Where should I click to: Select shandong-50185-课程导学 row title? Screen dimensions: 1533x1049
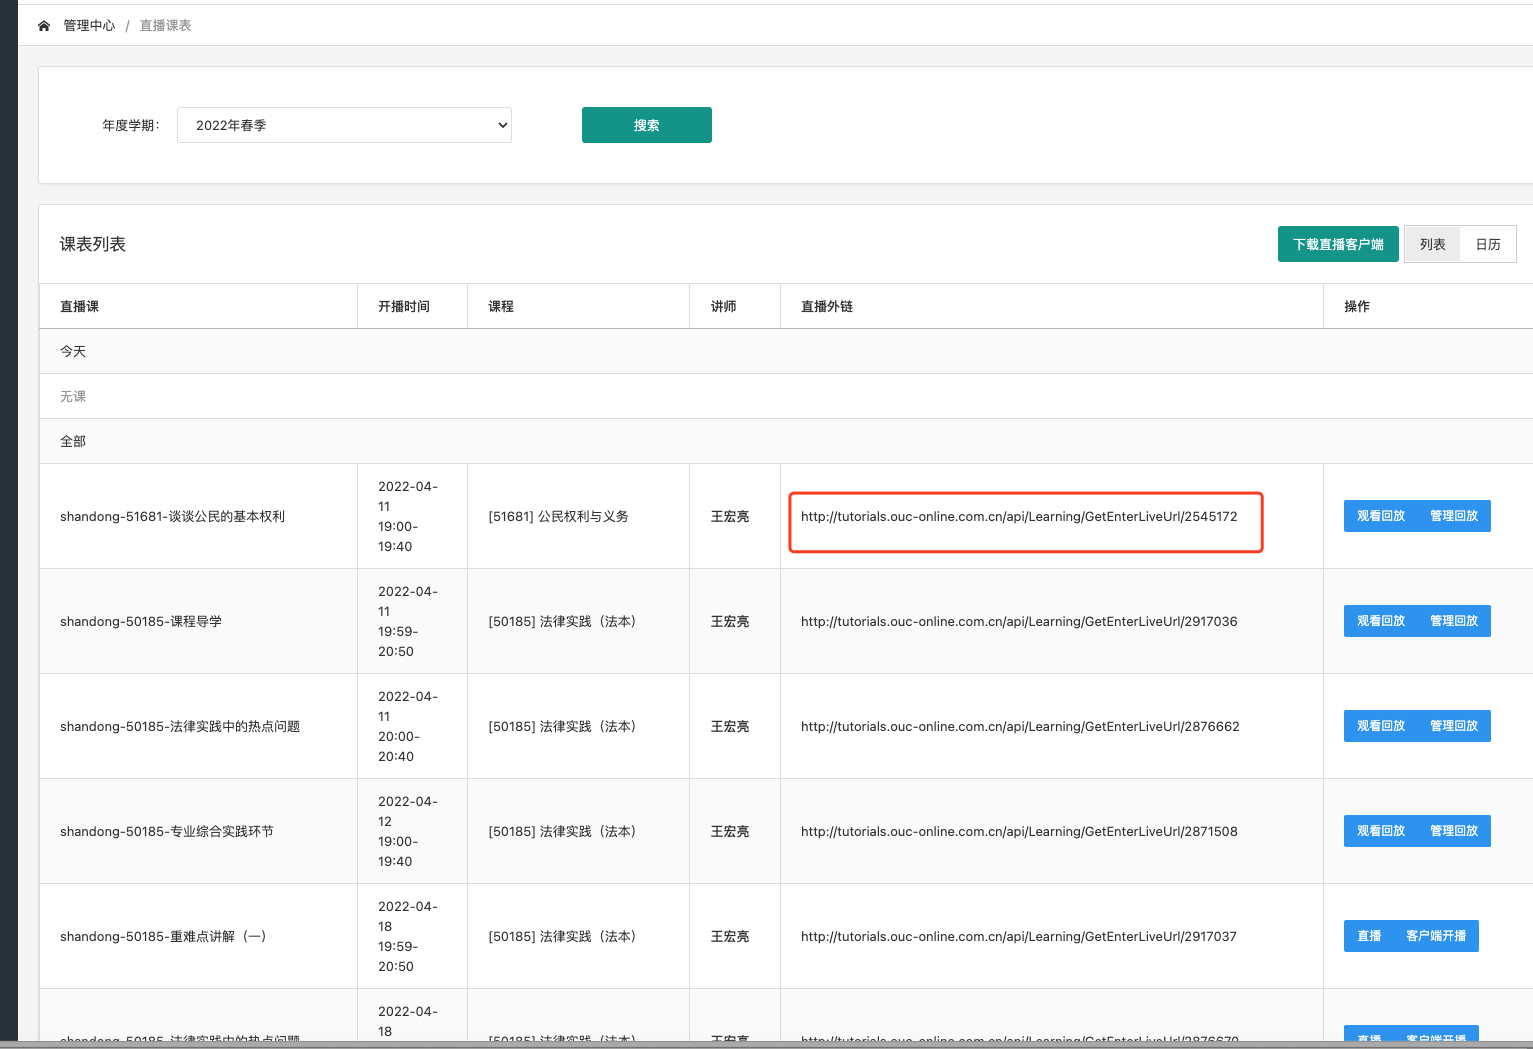(141, 621)
